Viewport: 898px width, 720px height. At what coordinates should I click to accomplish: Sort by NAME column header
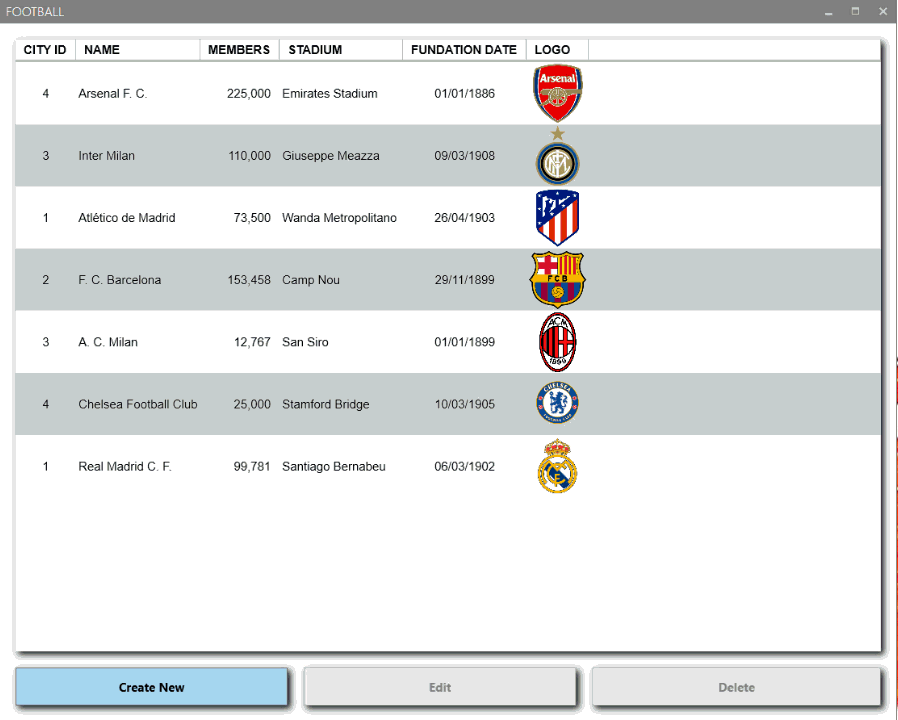coord(138,50)
